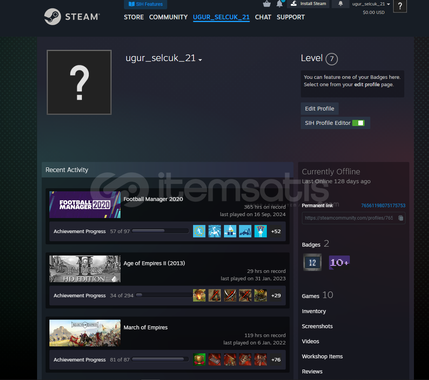Open the STORE menu
429x380 pixels.
[134, 17]
